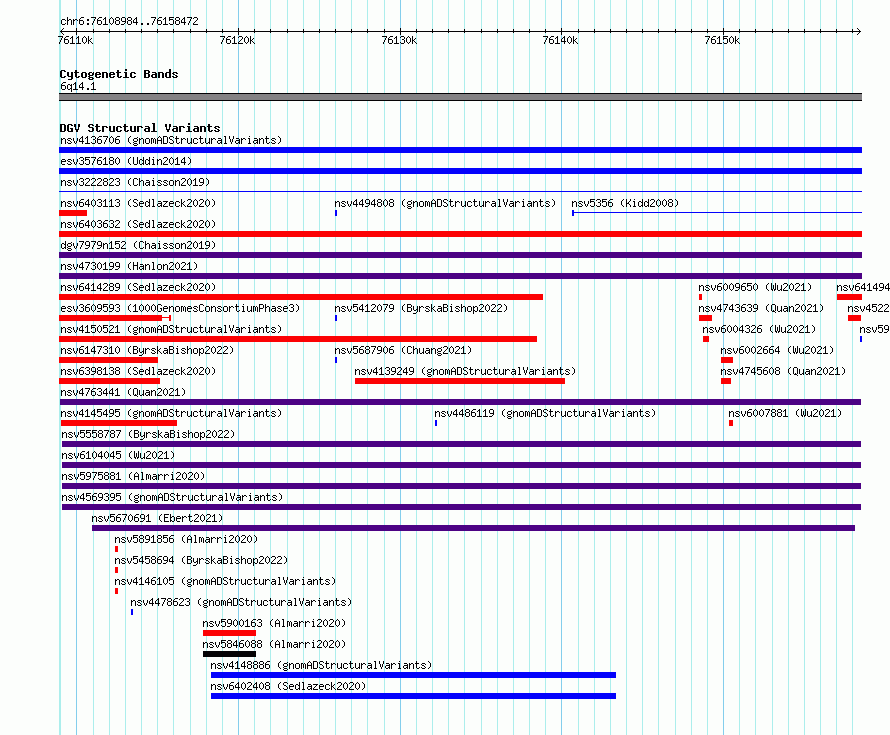
Task: Open nsv5975881 (Almarri2020) label
Action: tap(133, 476)
